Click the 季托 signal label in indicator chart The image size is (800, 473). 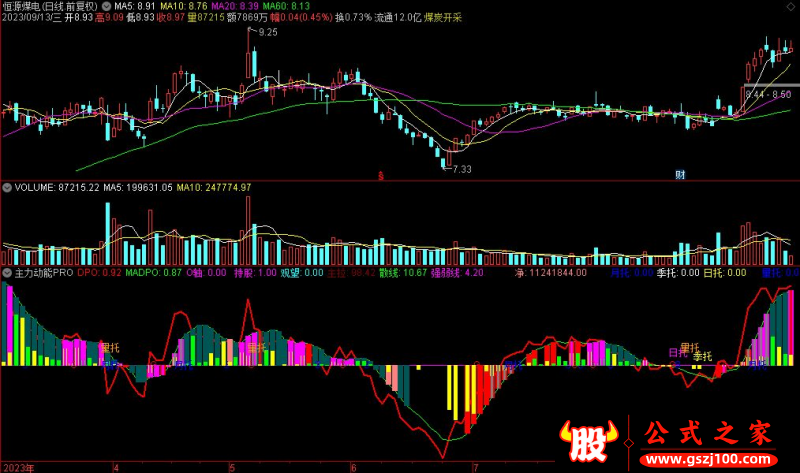pyautogui.click(x=703, y=356)
